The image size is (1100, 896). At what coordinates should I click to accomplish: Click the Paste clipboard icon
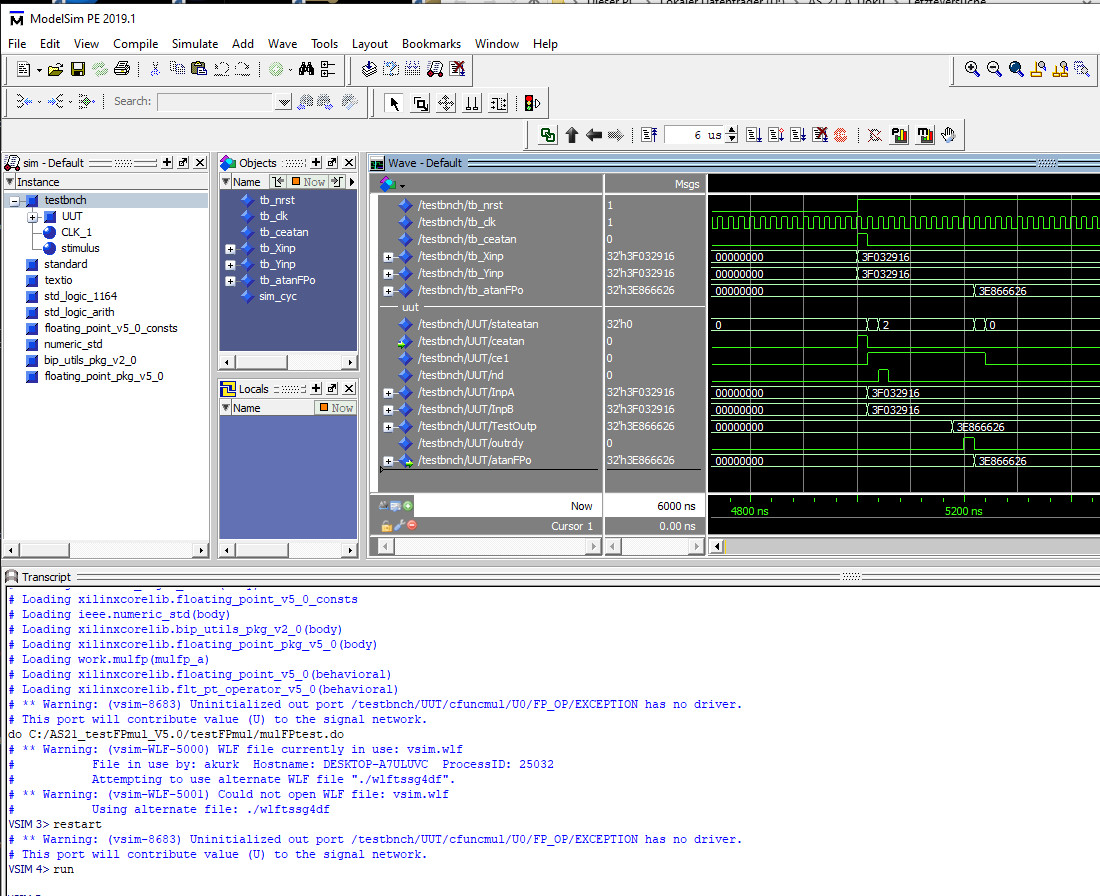(x=199, y=69)
